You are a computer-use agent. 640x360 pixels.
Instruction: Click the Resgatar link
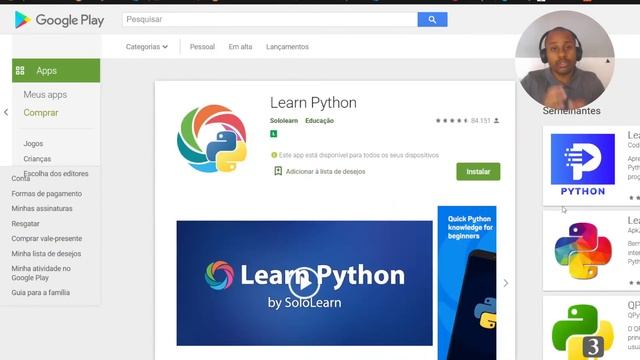click(x=25, y=224)
